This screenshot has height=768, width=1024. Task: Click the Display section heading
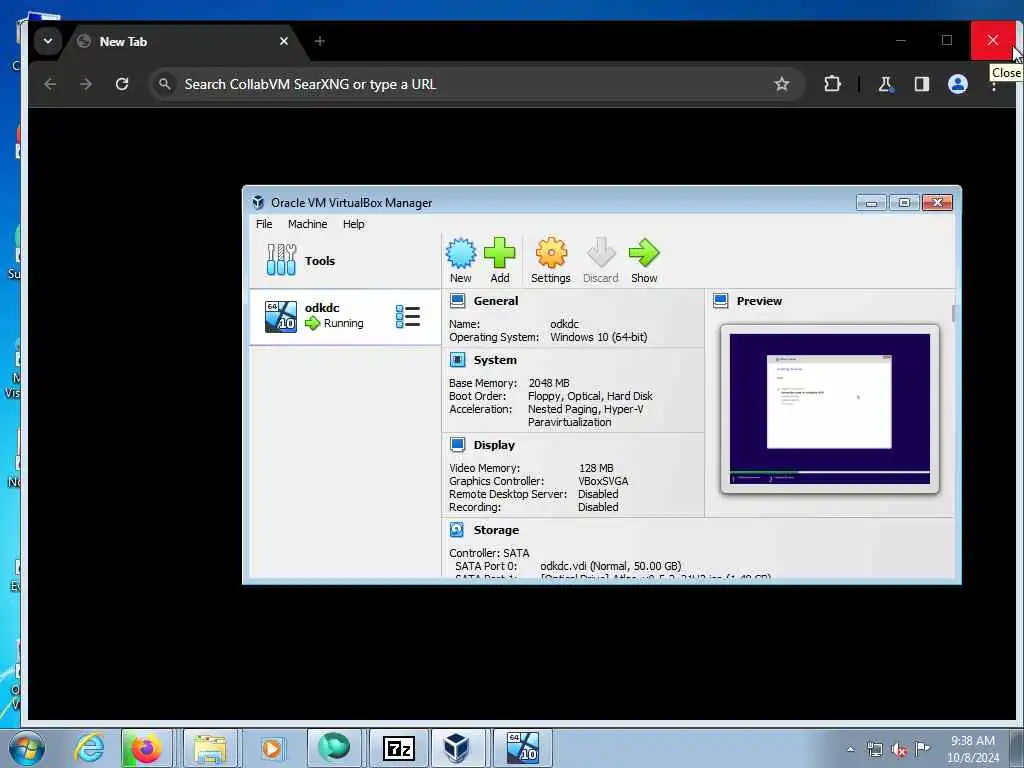(x=494, y=445)
